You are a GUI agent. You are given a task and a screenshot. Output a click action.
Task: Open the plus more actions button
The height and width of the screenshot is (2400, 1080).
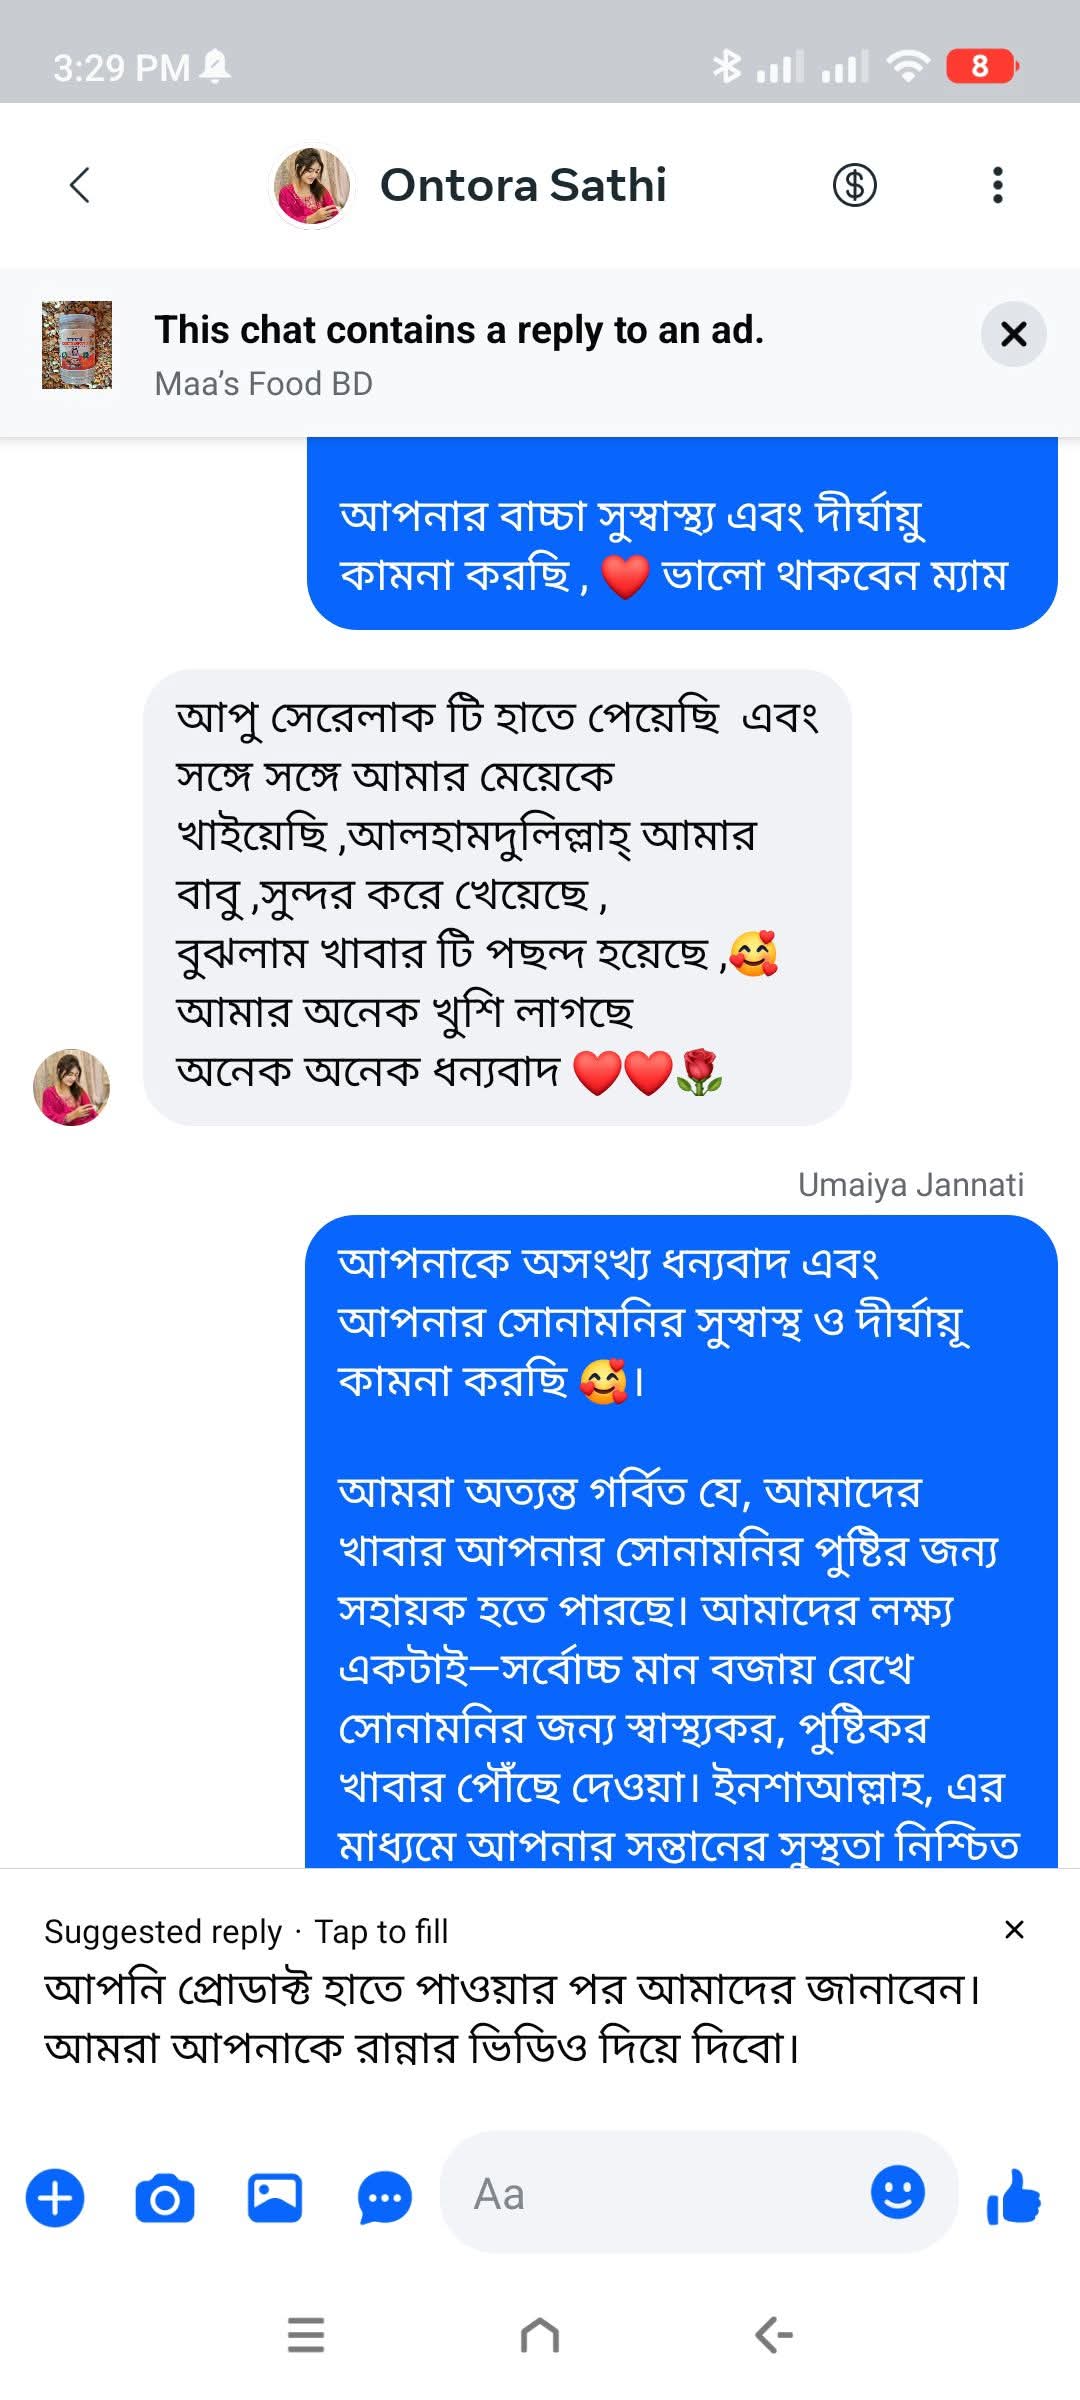55,2197
